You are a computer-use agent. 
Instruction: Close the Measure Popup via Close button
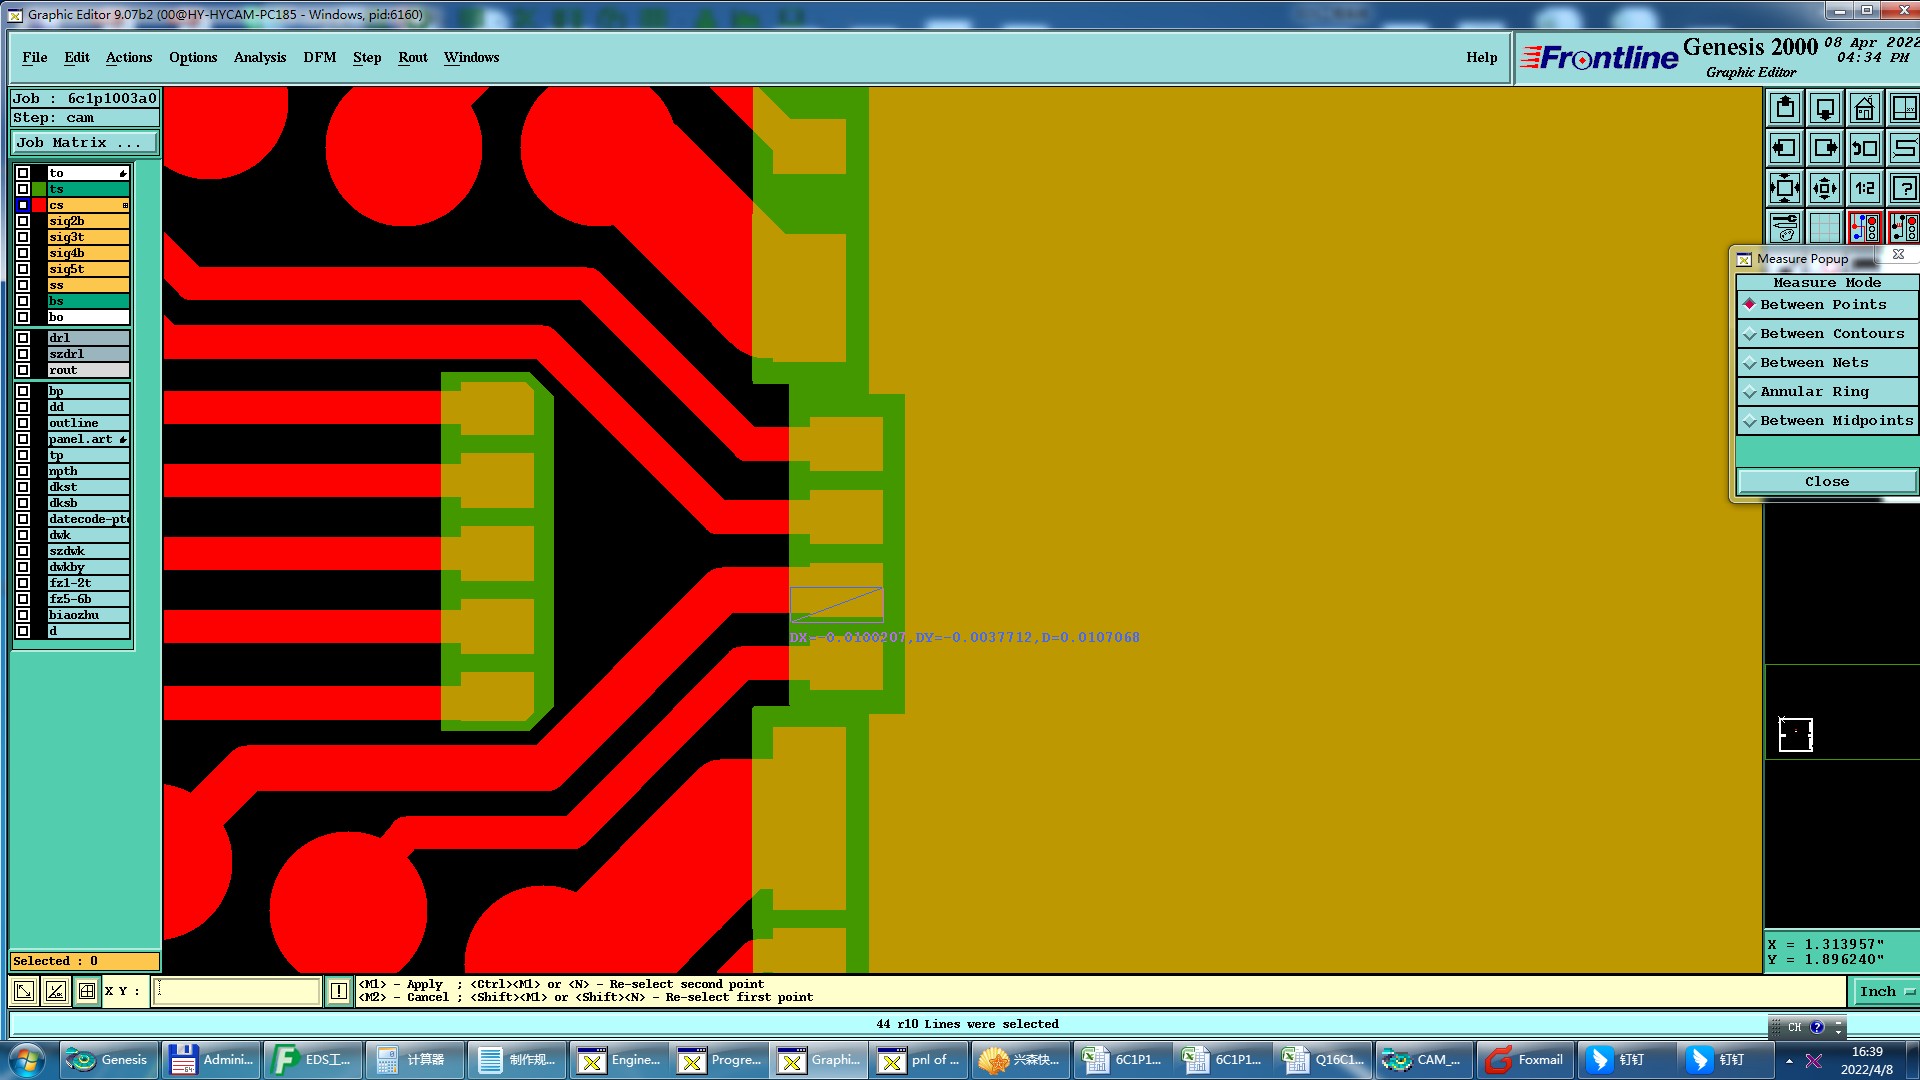coord(1826,482)
